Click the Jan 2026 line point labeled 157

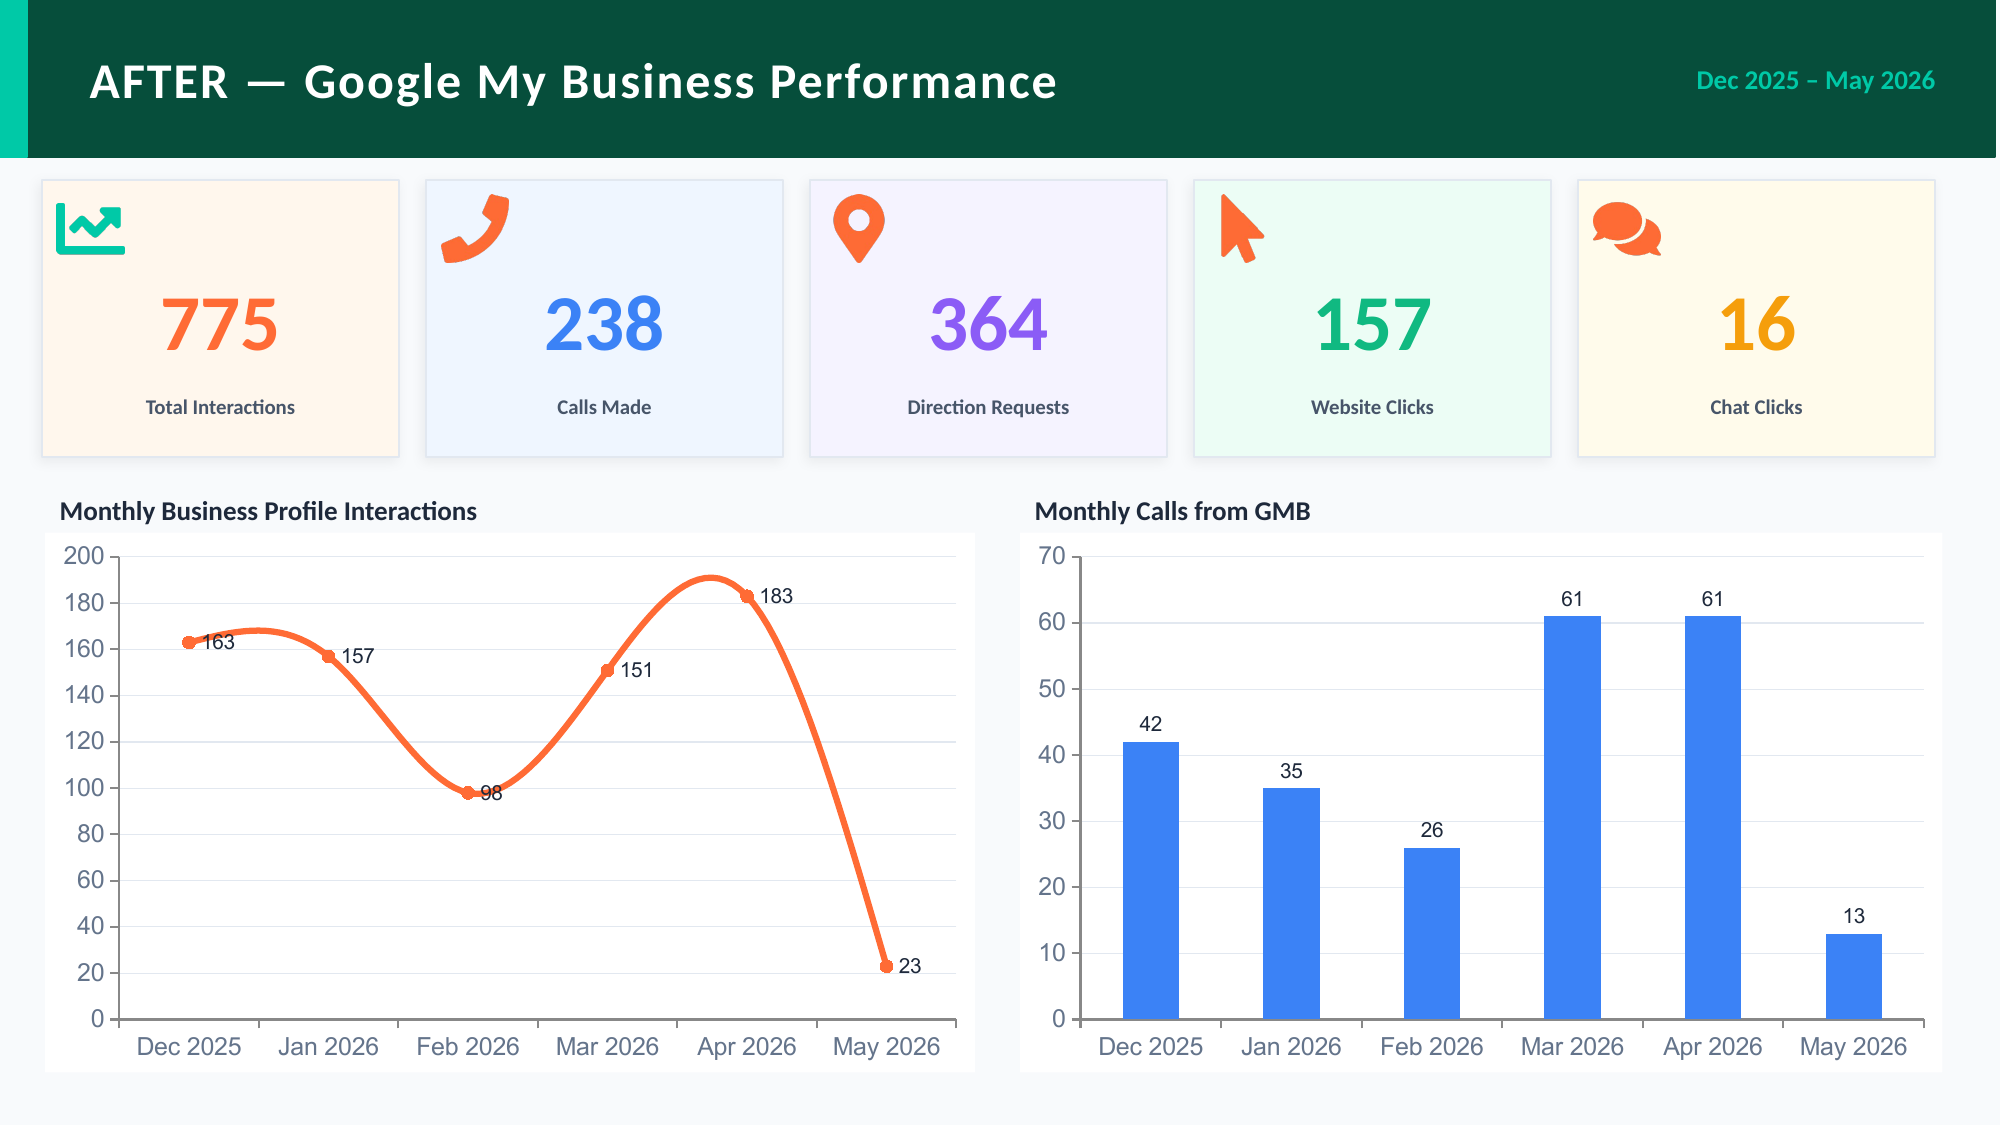328,656
